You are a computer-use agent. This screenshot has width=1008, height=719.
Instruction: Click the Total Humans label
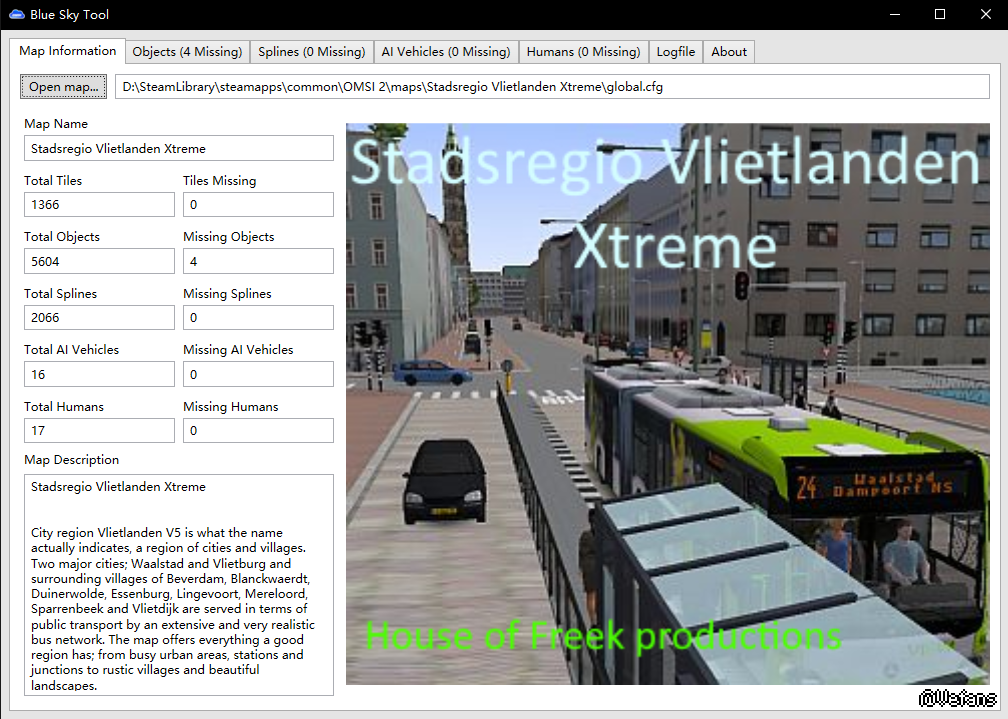coord(64,406)
